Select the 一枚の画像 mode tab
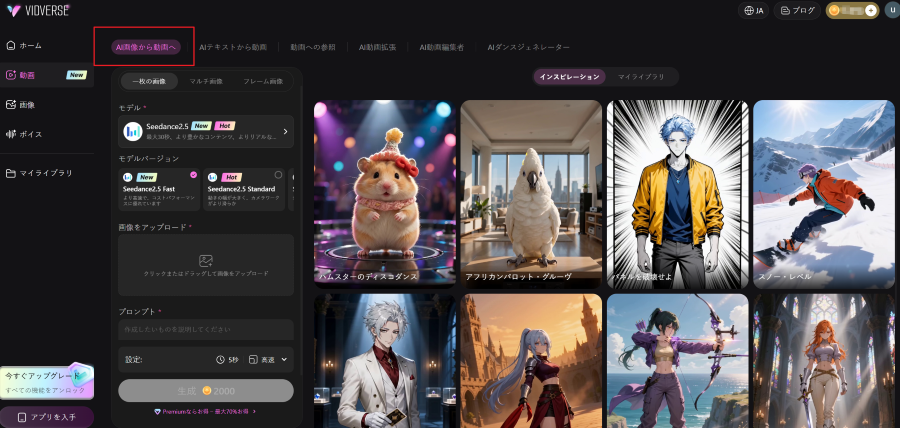Viewport: 900px width, 428px height. (x=149, y=81)
